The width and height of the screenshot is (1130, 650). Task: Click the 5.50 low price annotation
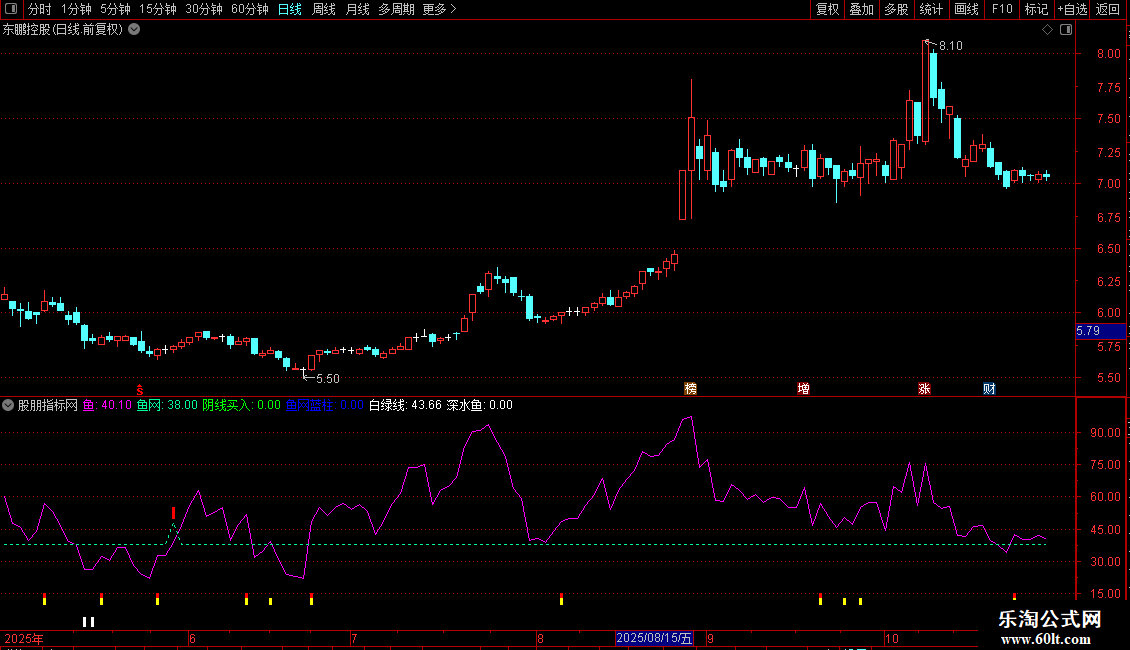tap(327, 378)
